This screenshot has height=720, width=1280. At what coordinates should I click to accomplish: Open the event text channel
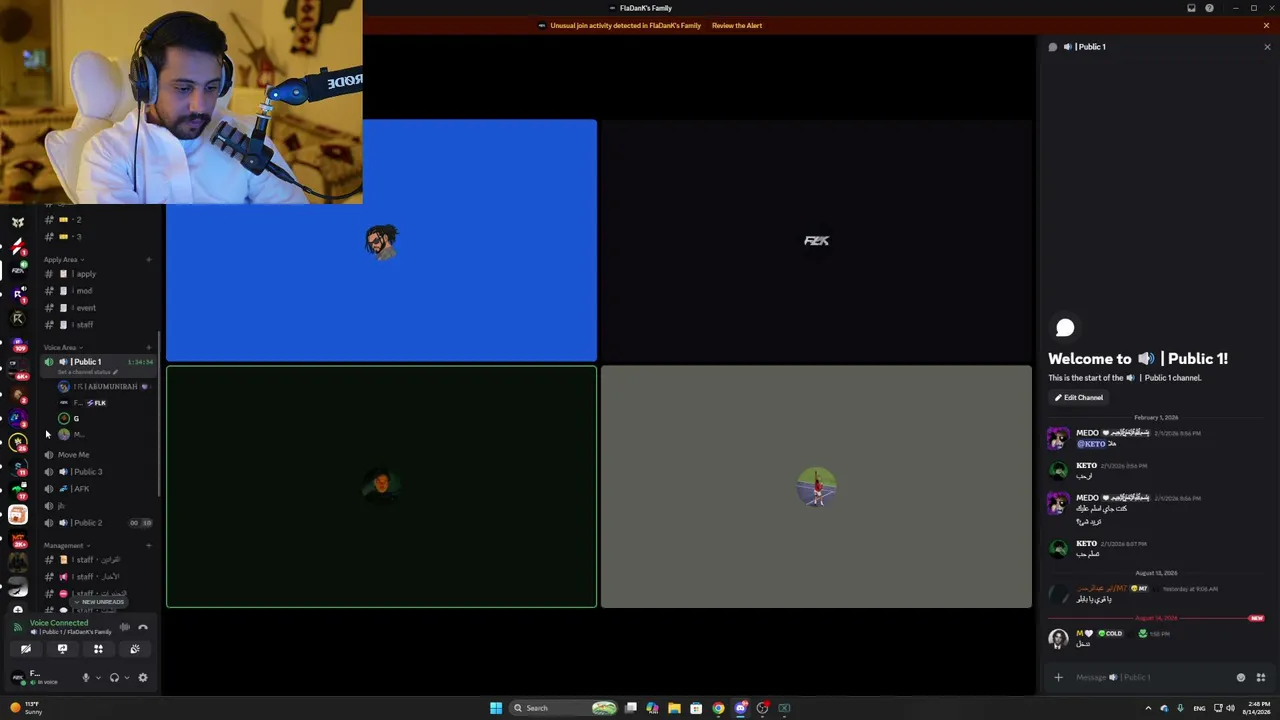click(98, 307)
